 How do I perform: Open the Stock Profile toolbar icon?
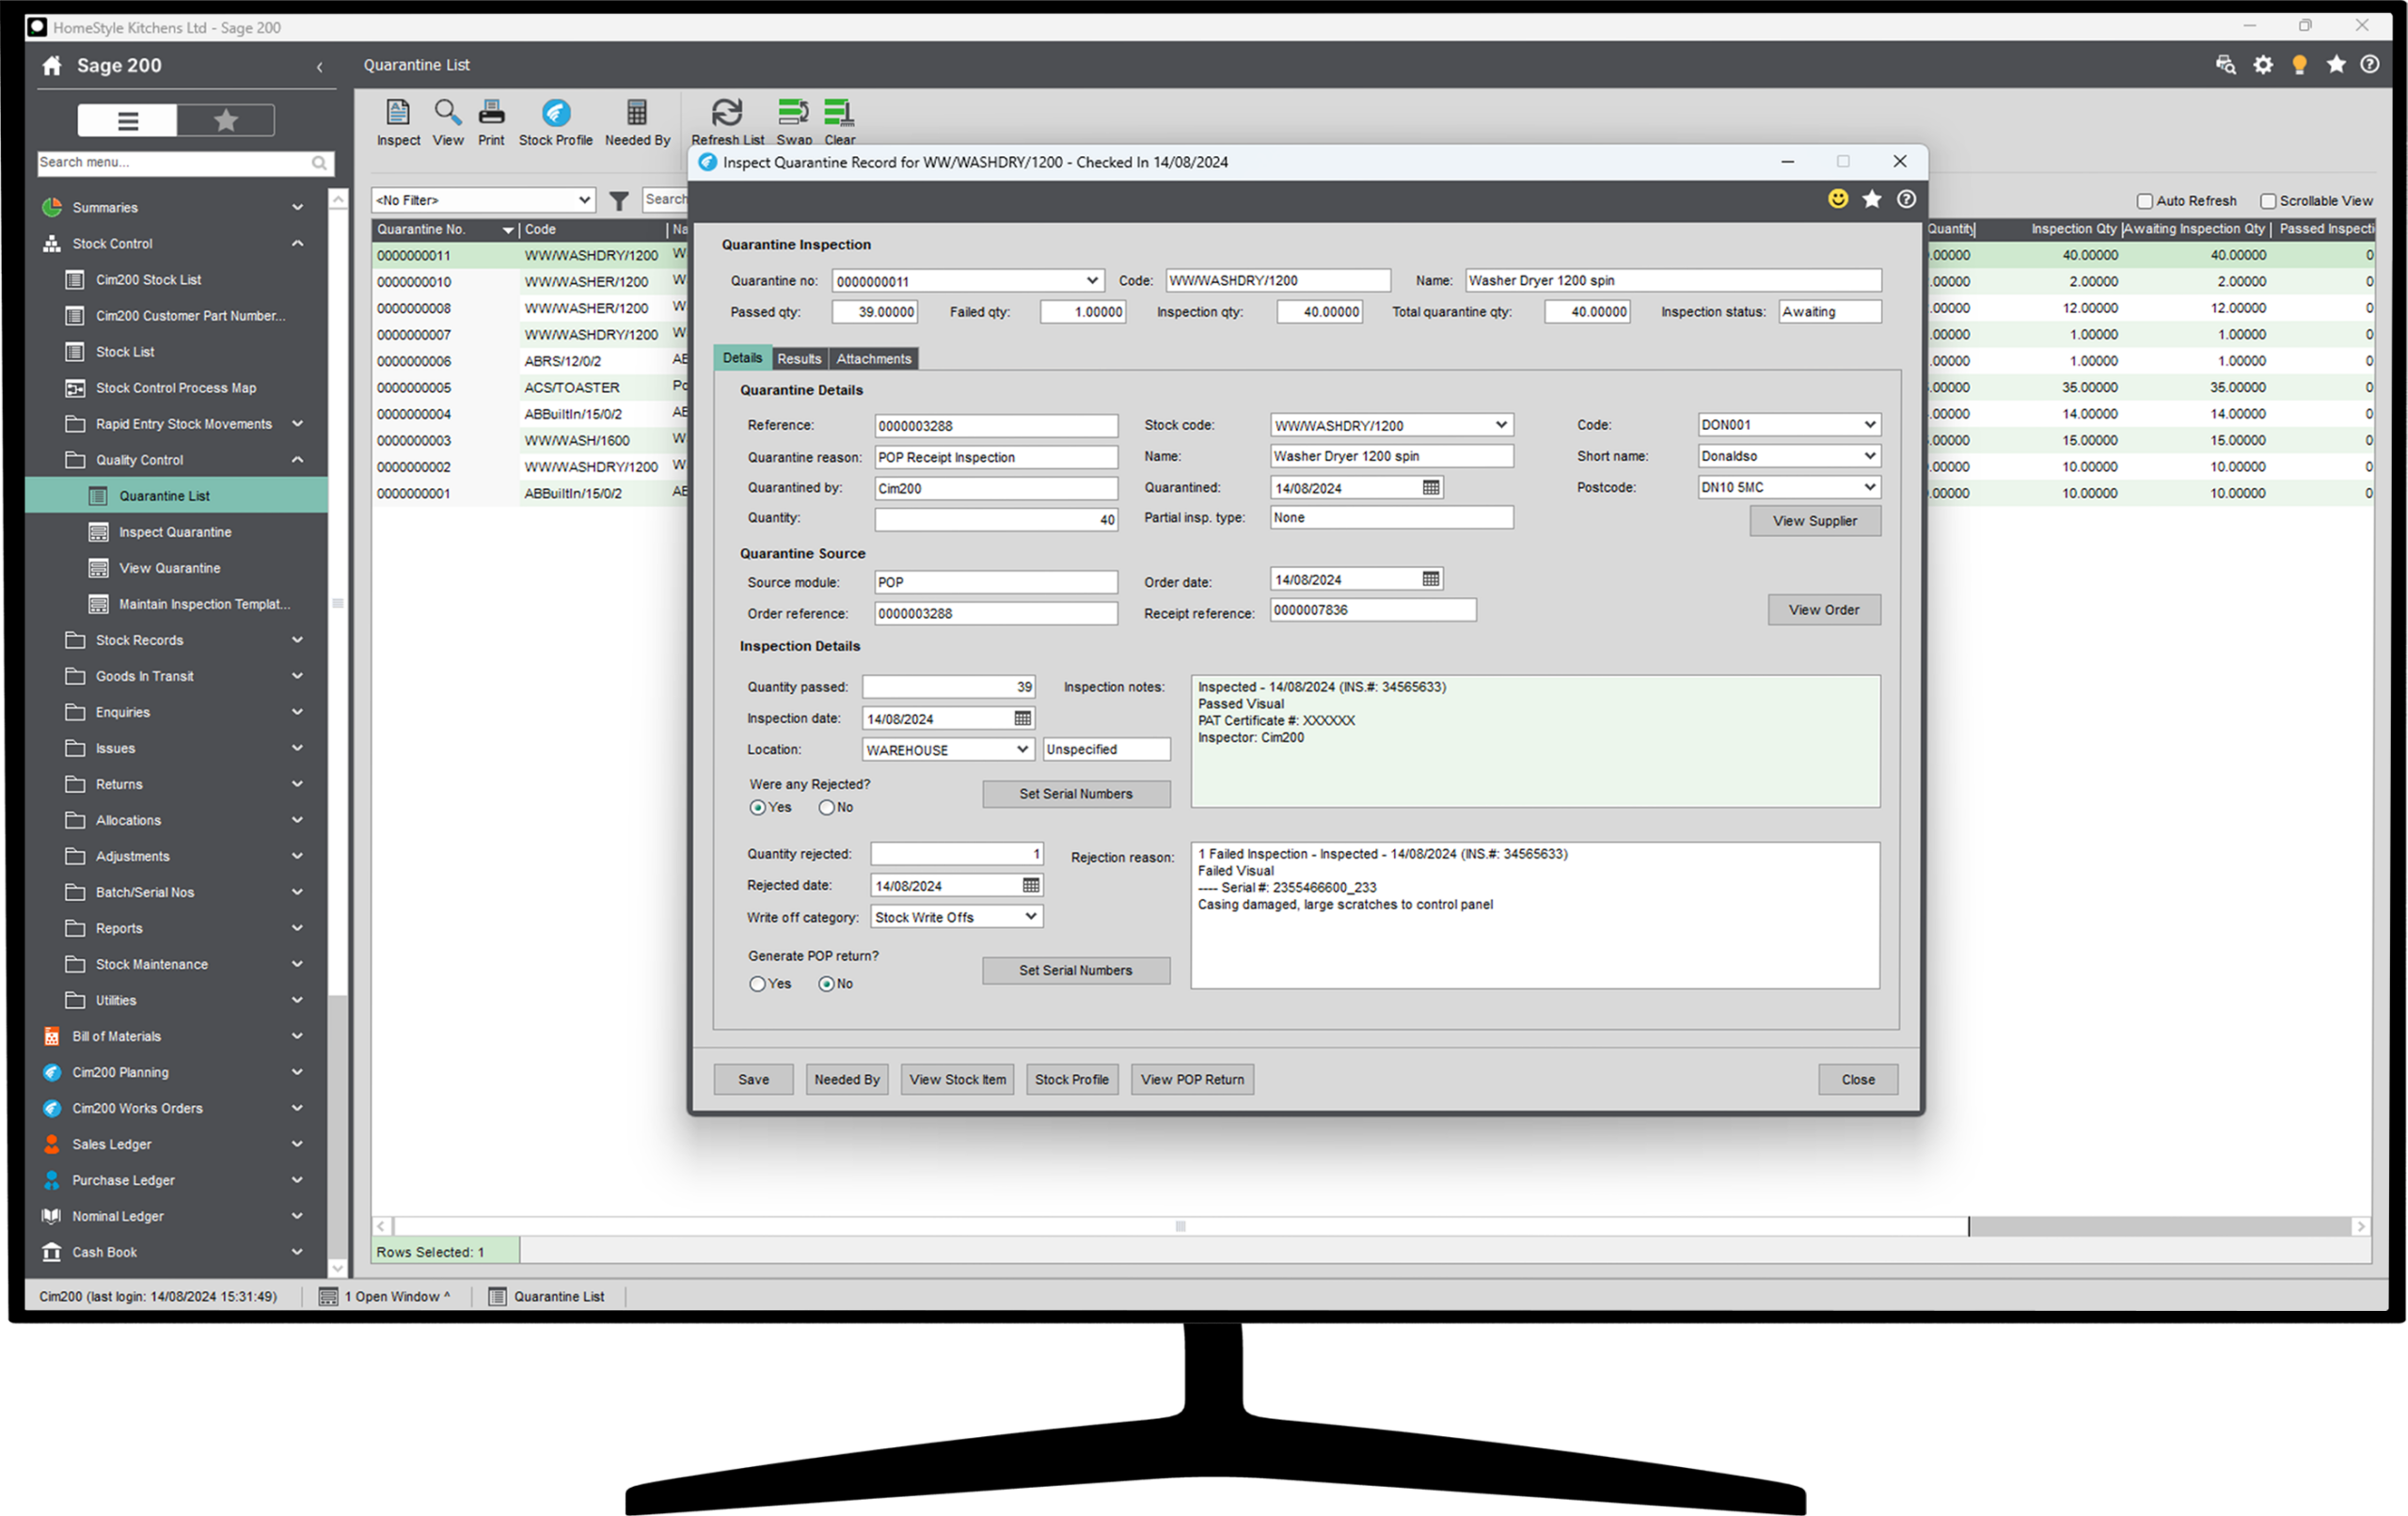555,112
